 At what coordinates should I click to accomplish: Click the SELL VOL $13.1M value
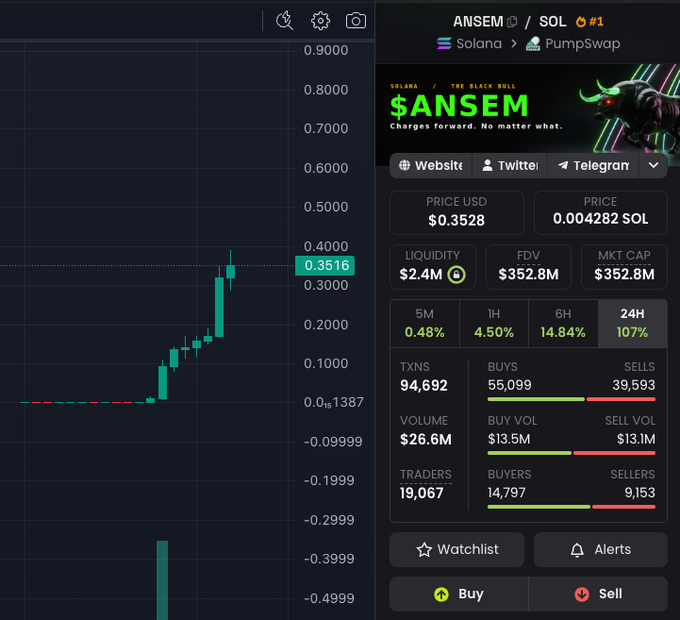pyautogui.click(x=636, y=439)
